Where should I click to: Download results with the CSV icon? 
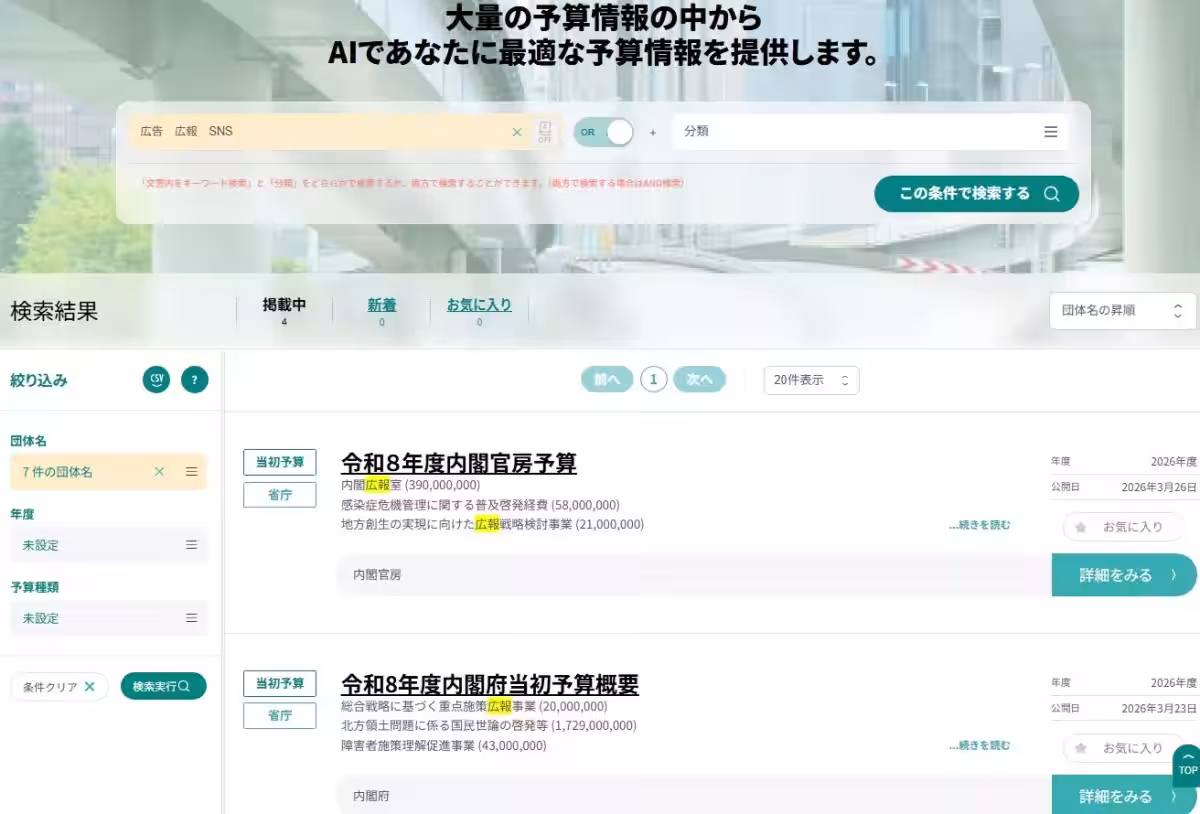(x=156, y=380)
